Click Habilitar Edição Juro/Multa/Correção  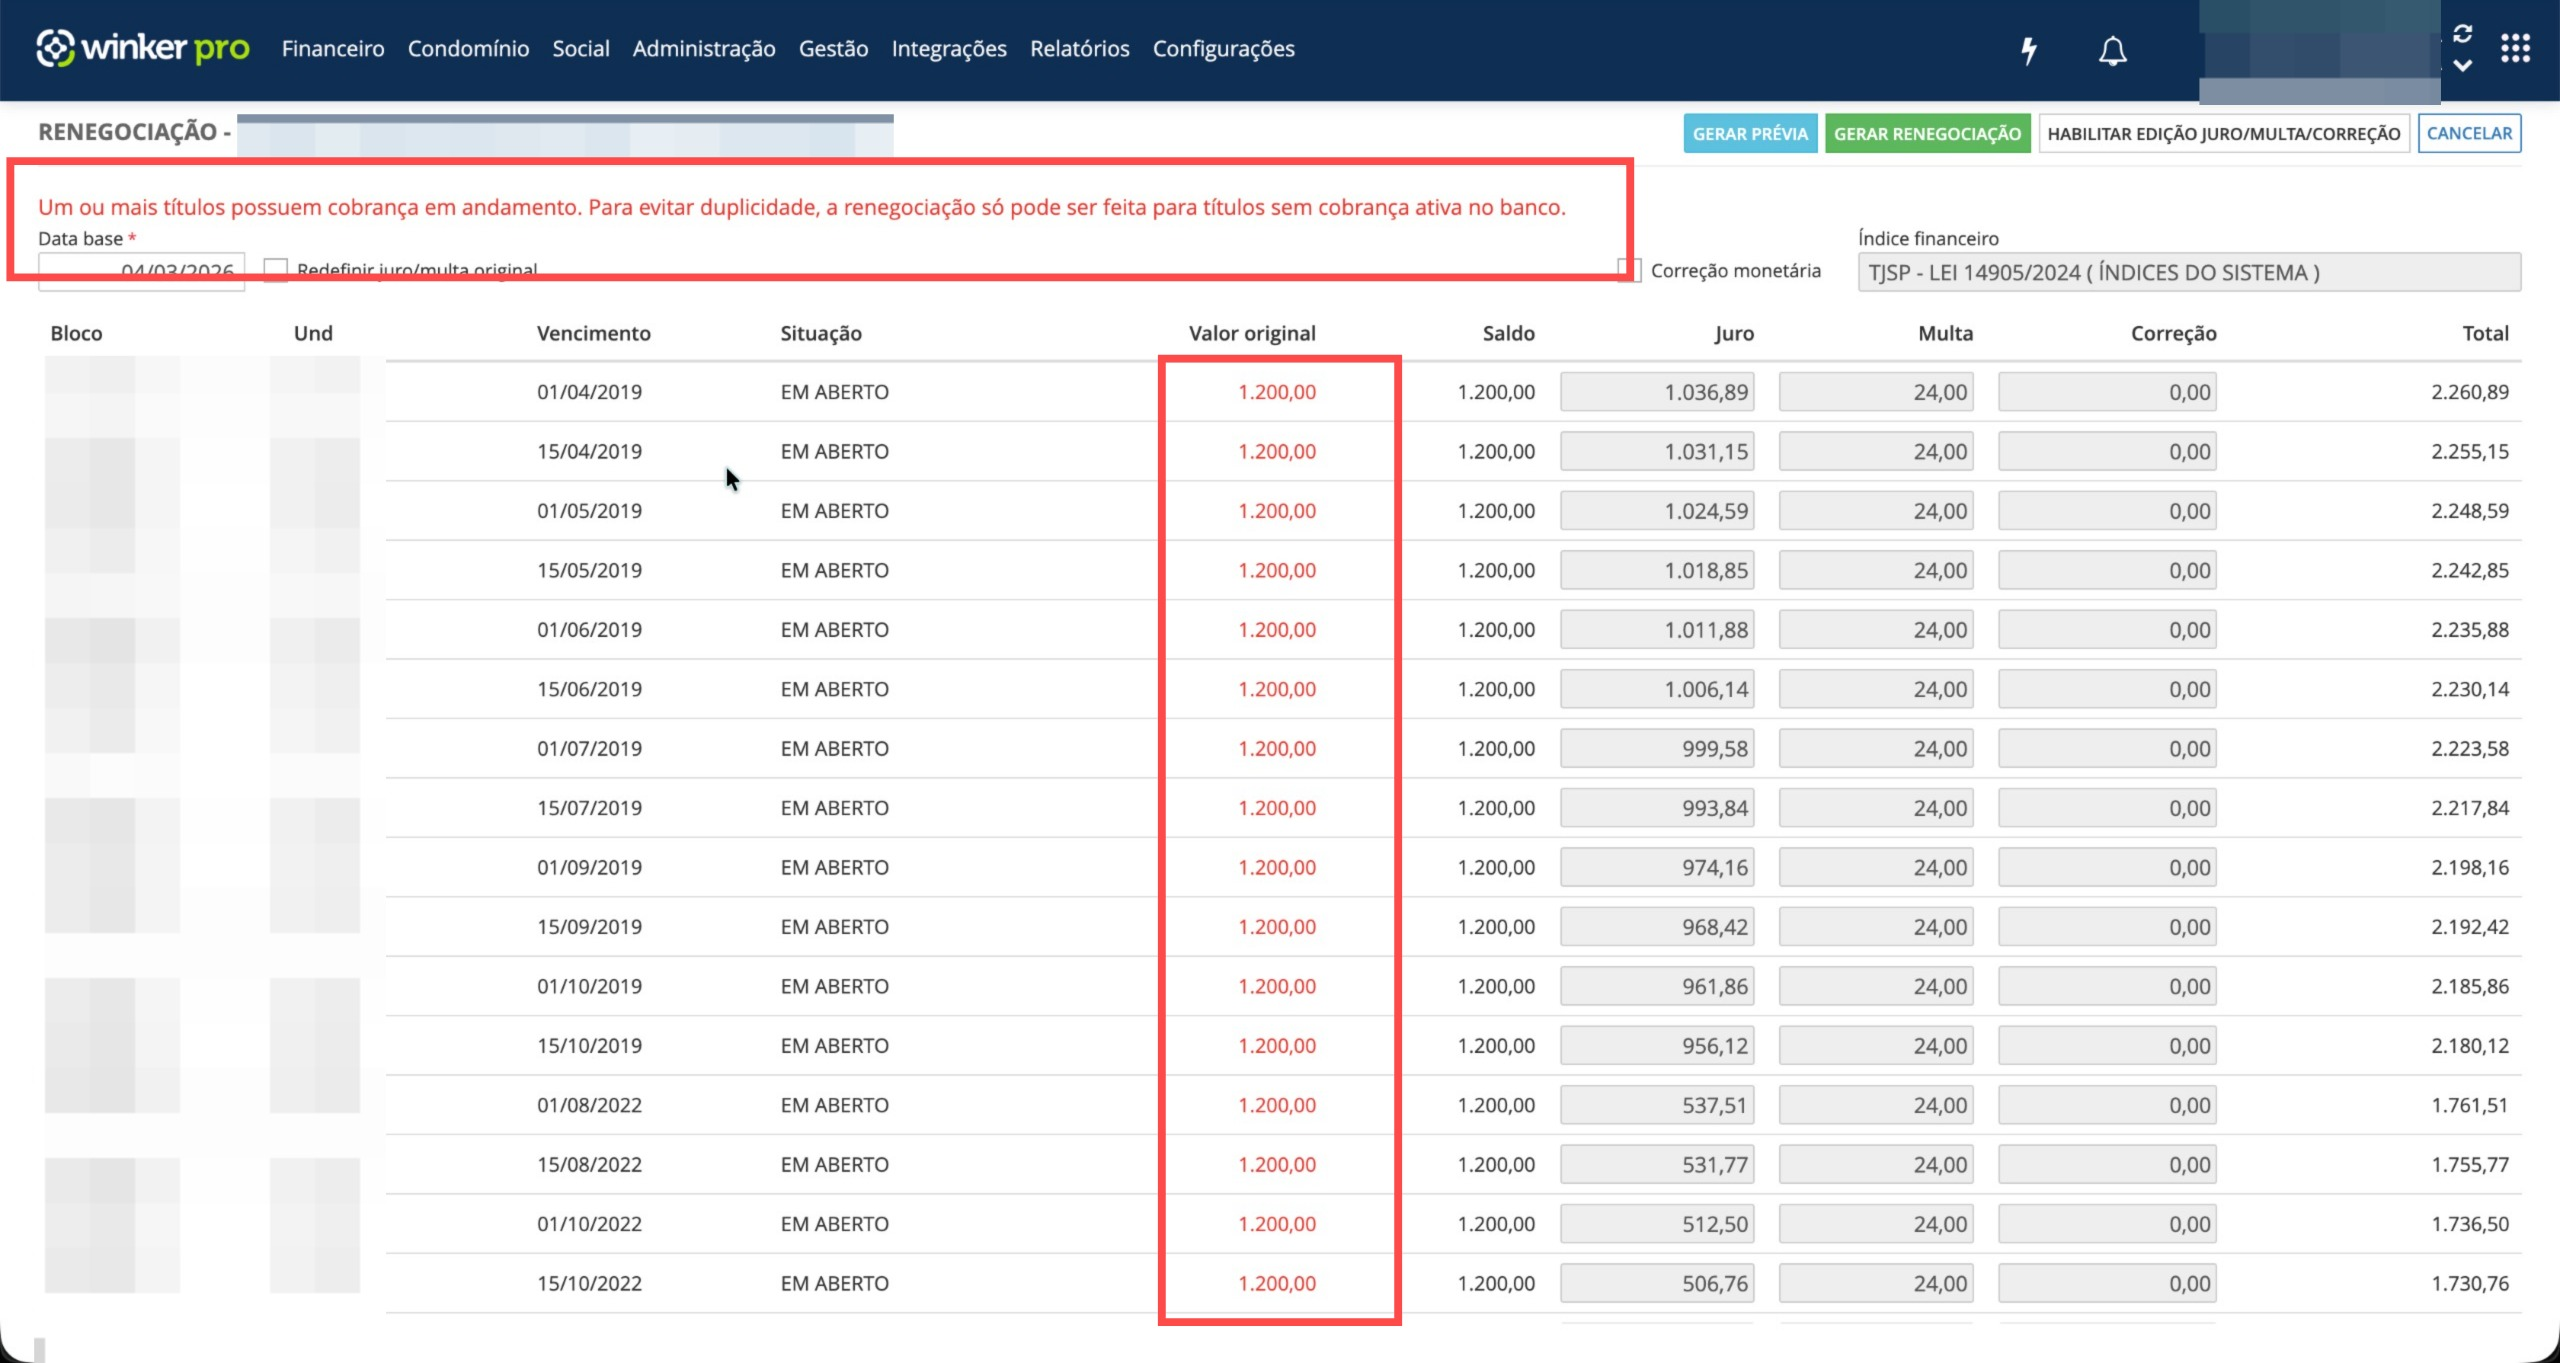(2223, 134)
